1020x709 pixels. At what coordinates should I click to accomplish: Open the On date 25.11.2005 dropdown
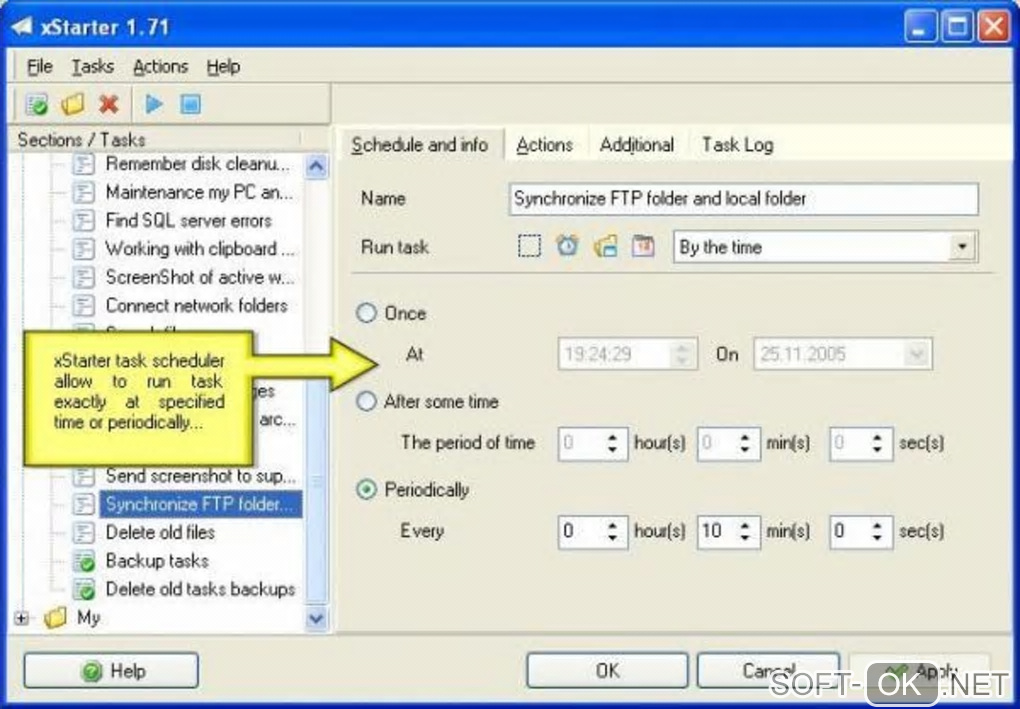[916, 354]
